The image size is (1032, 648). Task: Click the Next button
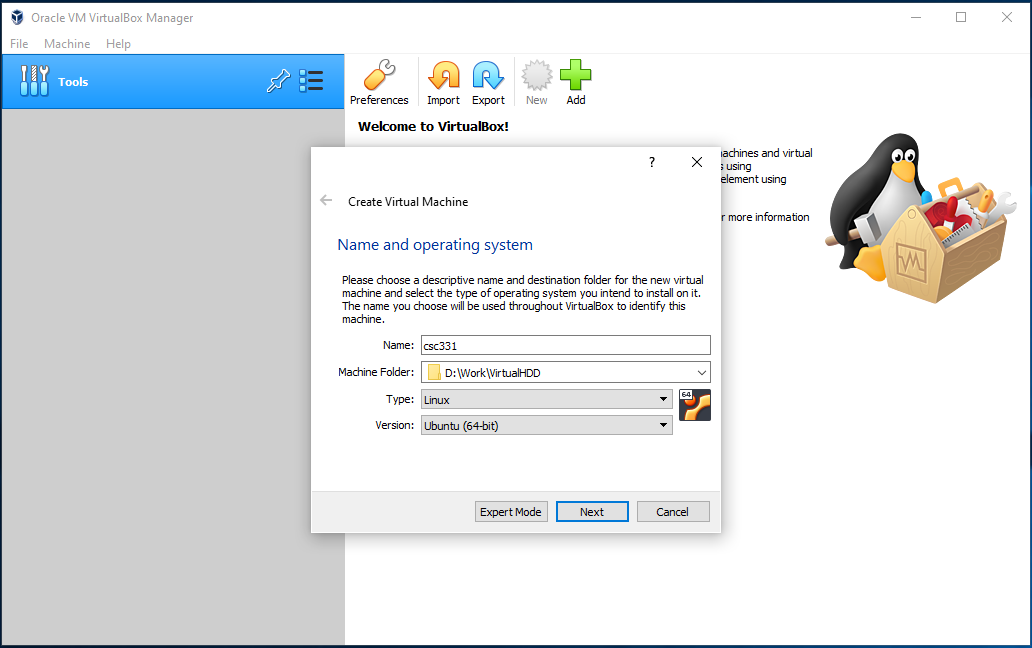[x=592, y=512]
